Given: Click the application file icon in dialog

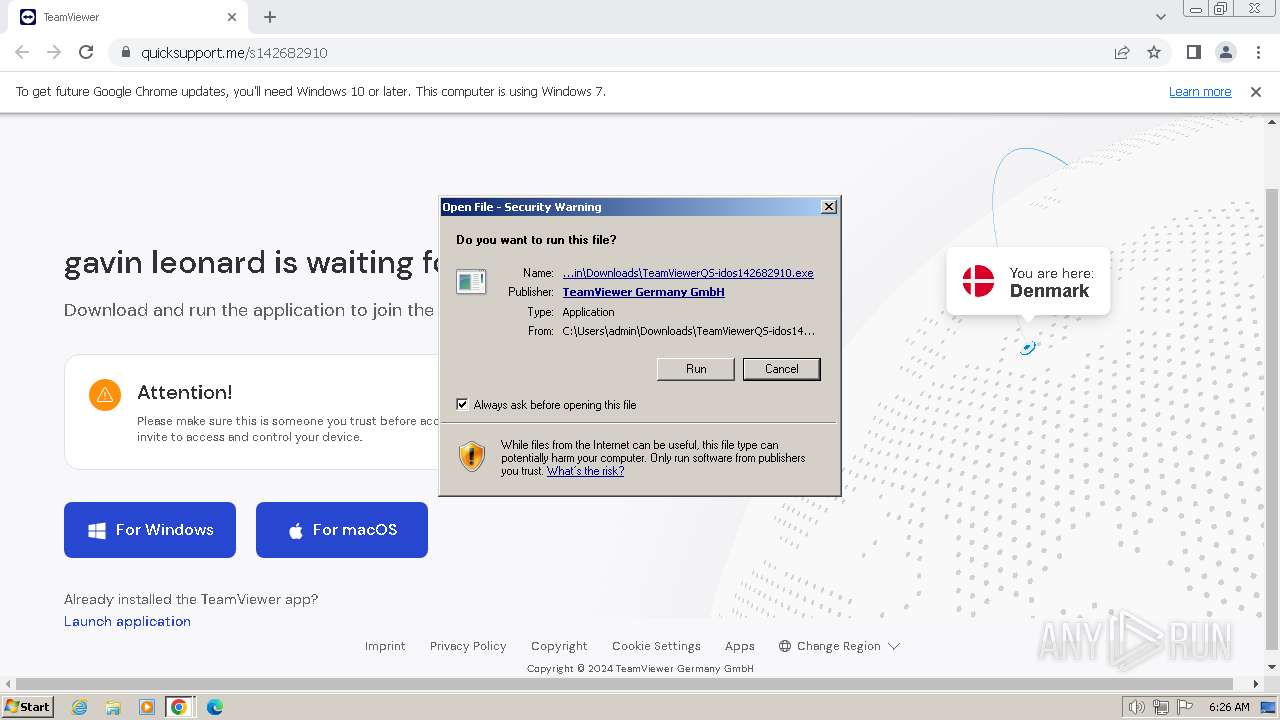Looking at the screenshot, I should point(471,282).
